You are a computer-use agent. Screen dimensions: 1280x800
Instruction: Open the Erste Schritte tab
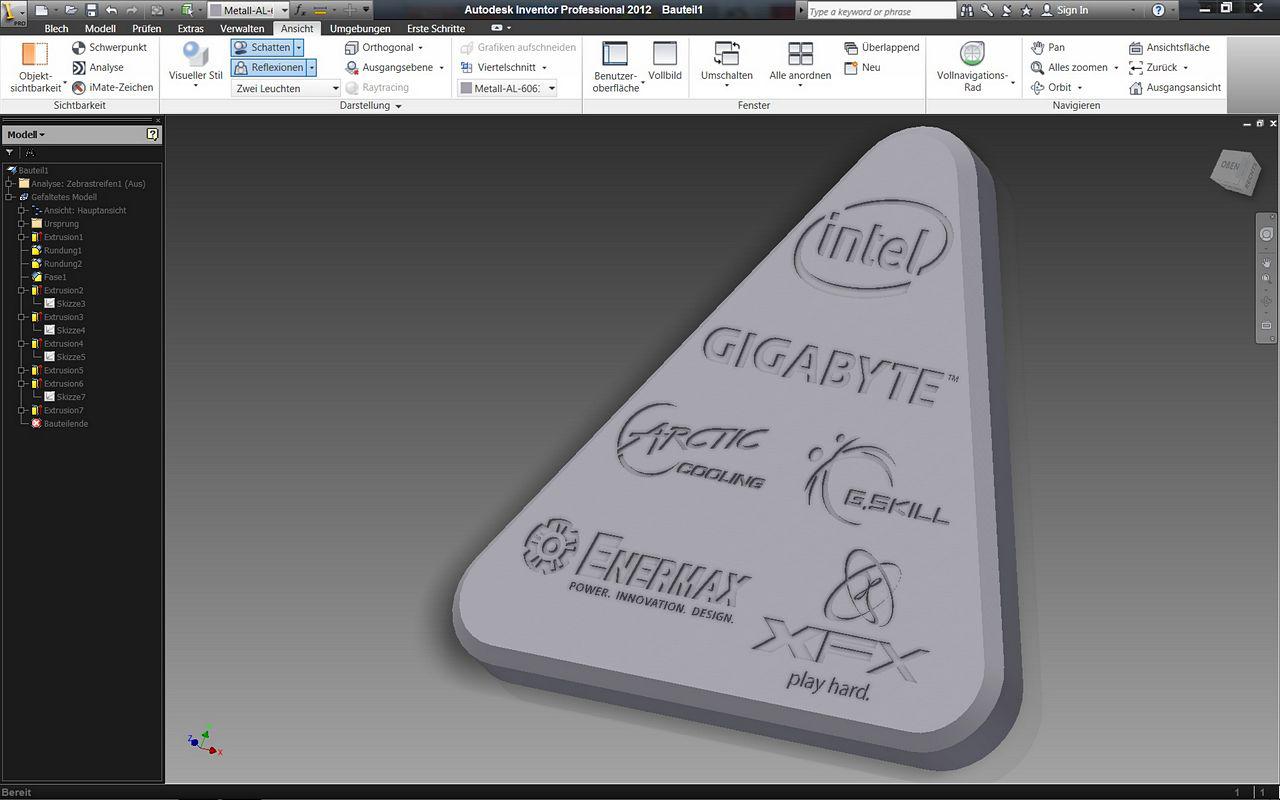click(436, 29)
